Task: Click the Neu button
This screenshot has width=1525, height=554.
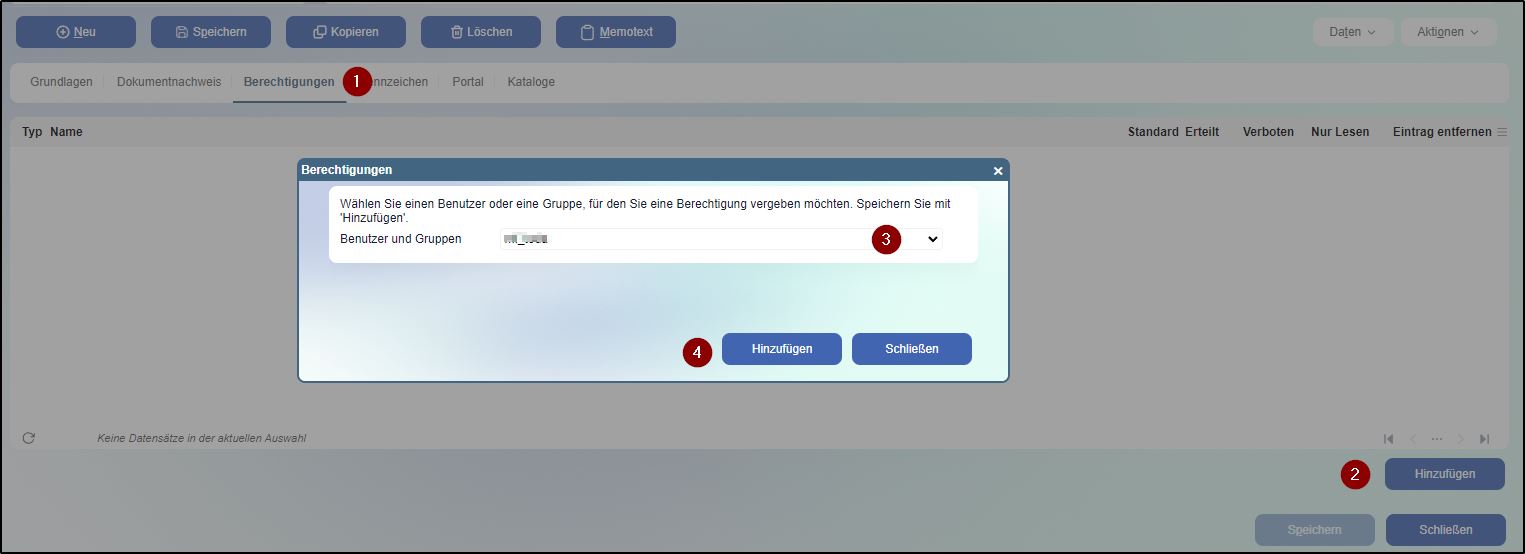Action: (76, 32)
